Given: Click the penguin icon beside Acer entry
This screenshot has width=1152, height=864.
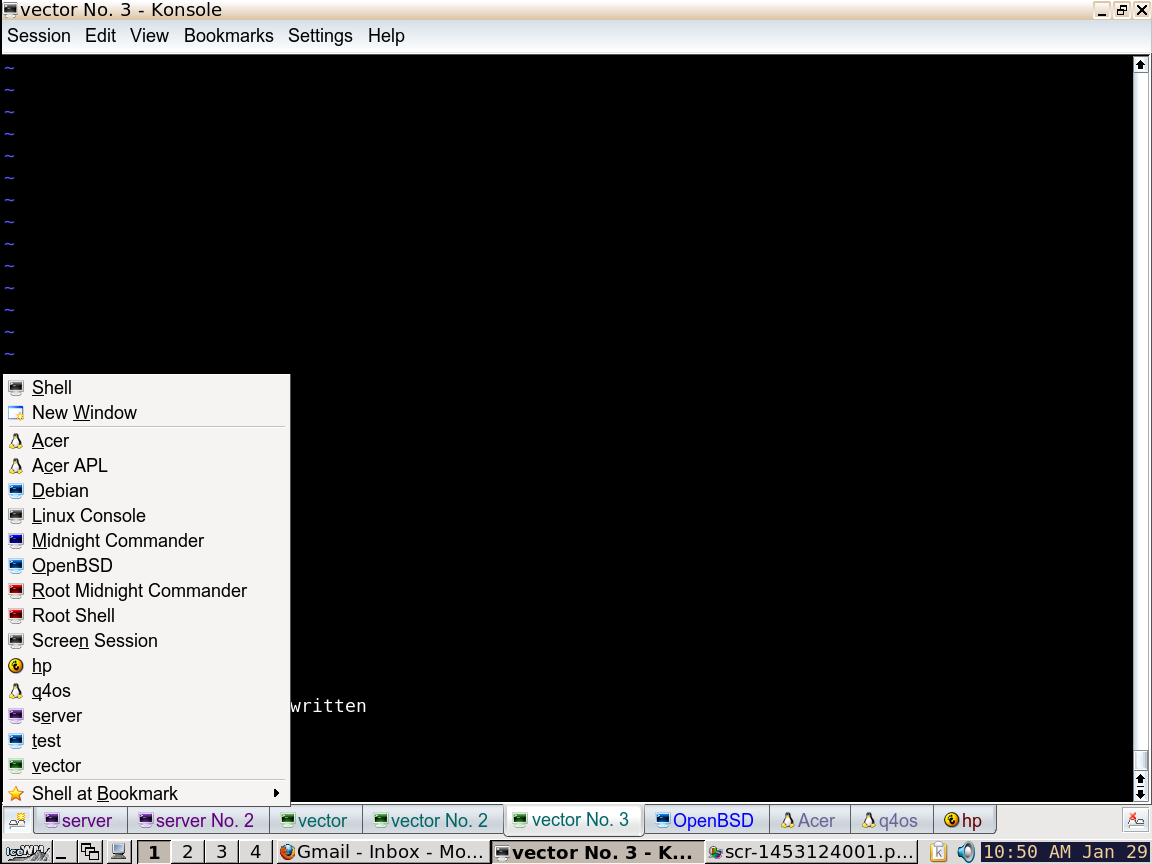Looking at the screenshot, I should pyautogui.click(x=16, y=441).
